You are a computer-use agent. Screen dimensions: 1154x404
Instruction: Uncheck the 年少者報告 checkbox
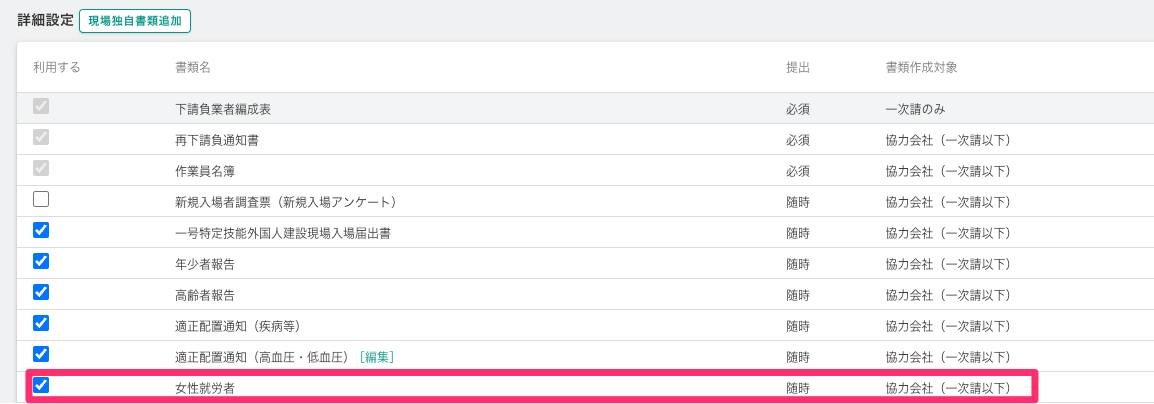41,261
